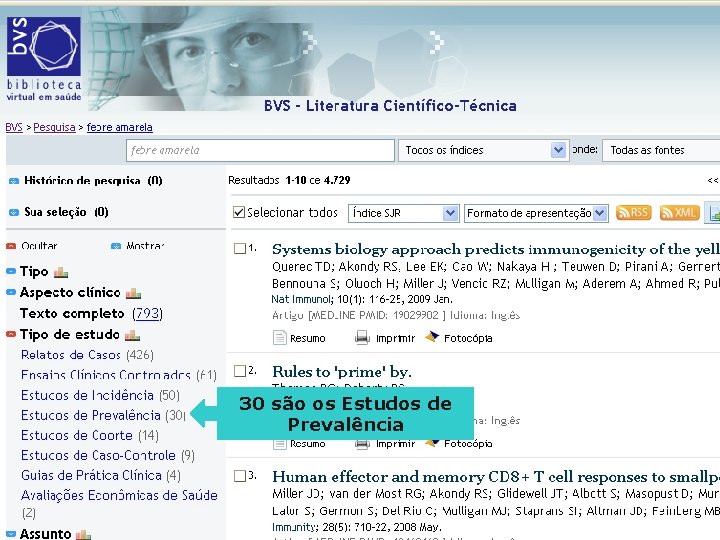Open the chart icon next to Aspecto clínico
This screenshot has height=540, width=720.
point(133,293)
